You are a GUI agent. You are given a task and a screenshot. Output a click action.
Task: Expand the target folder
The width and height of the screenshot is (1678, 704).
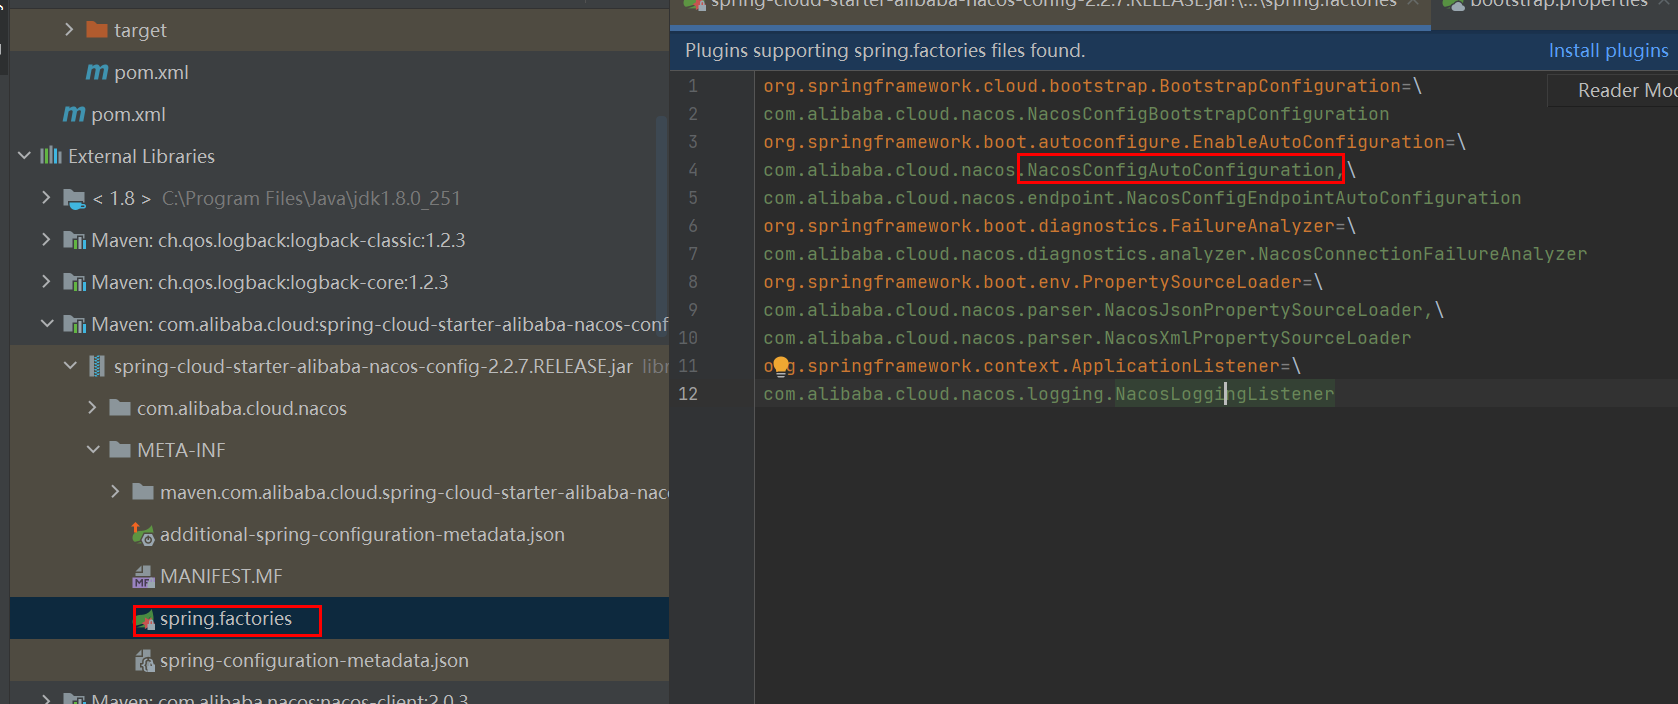coord(69,30)
